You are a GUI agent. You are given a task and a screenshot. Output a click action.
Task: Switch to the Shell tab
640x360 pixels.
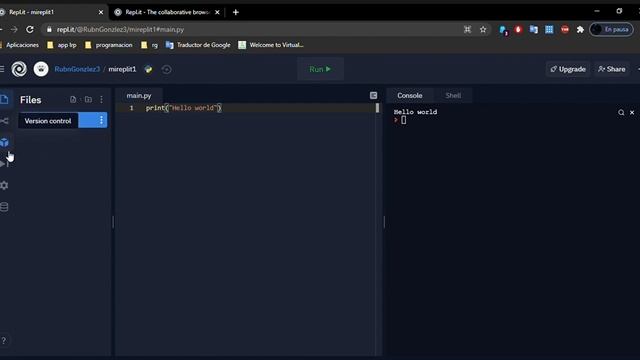pos(453,96)
